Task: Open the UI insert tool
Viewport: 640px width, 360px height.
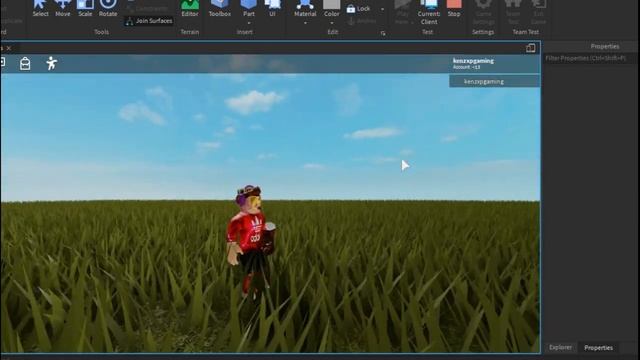Action: (272, 8)
